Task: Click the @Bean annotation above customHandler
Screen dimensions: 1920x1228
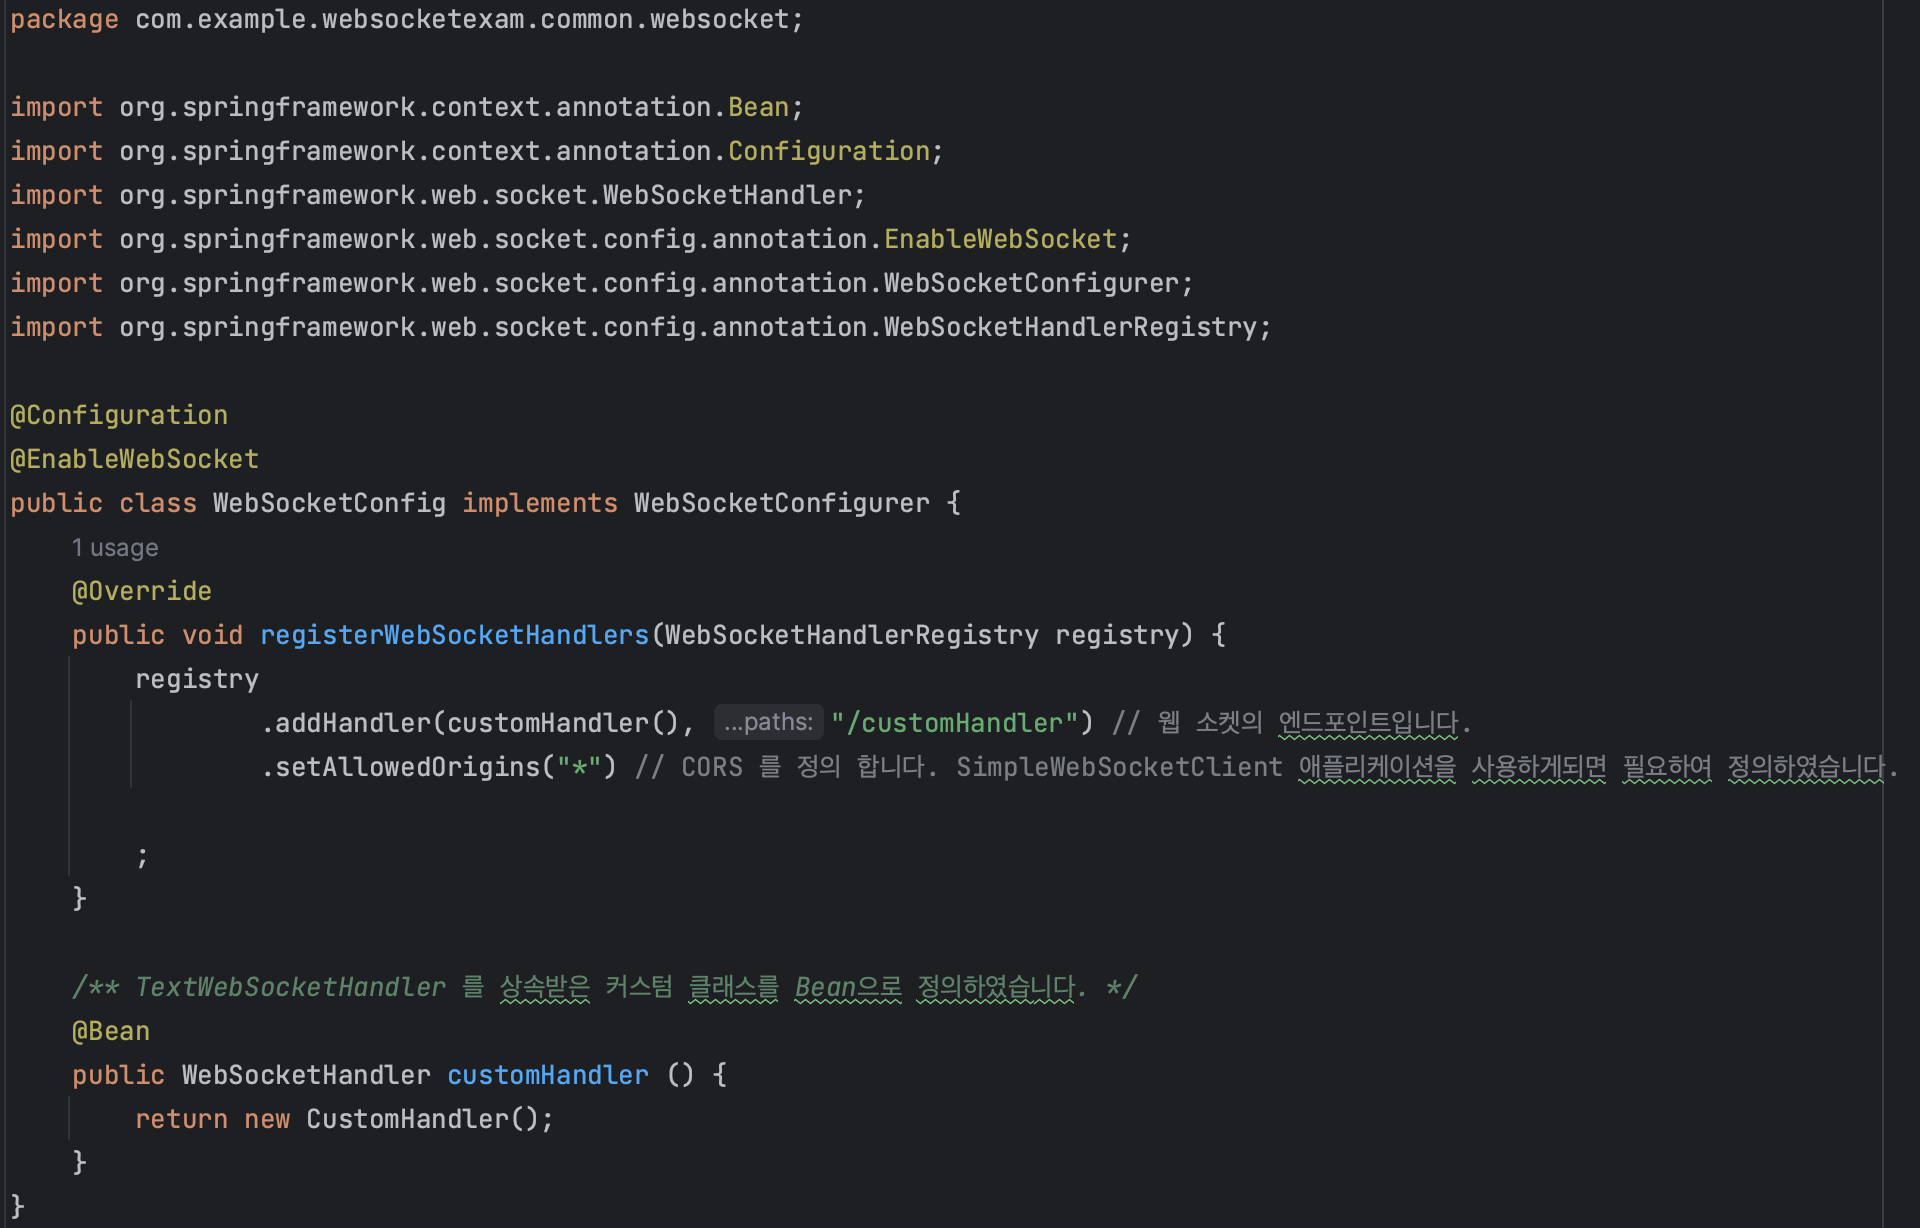Action: pos(111,1031)
